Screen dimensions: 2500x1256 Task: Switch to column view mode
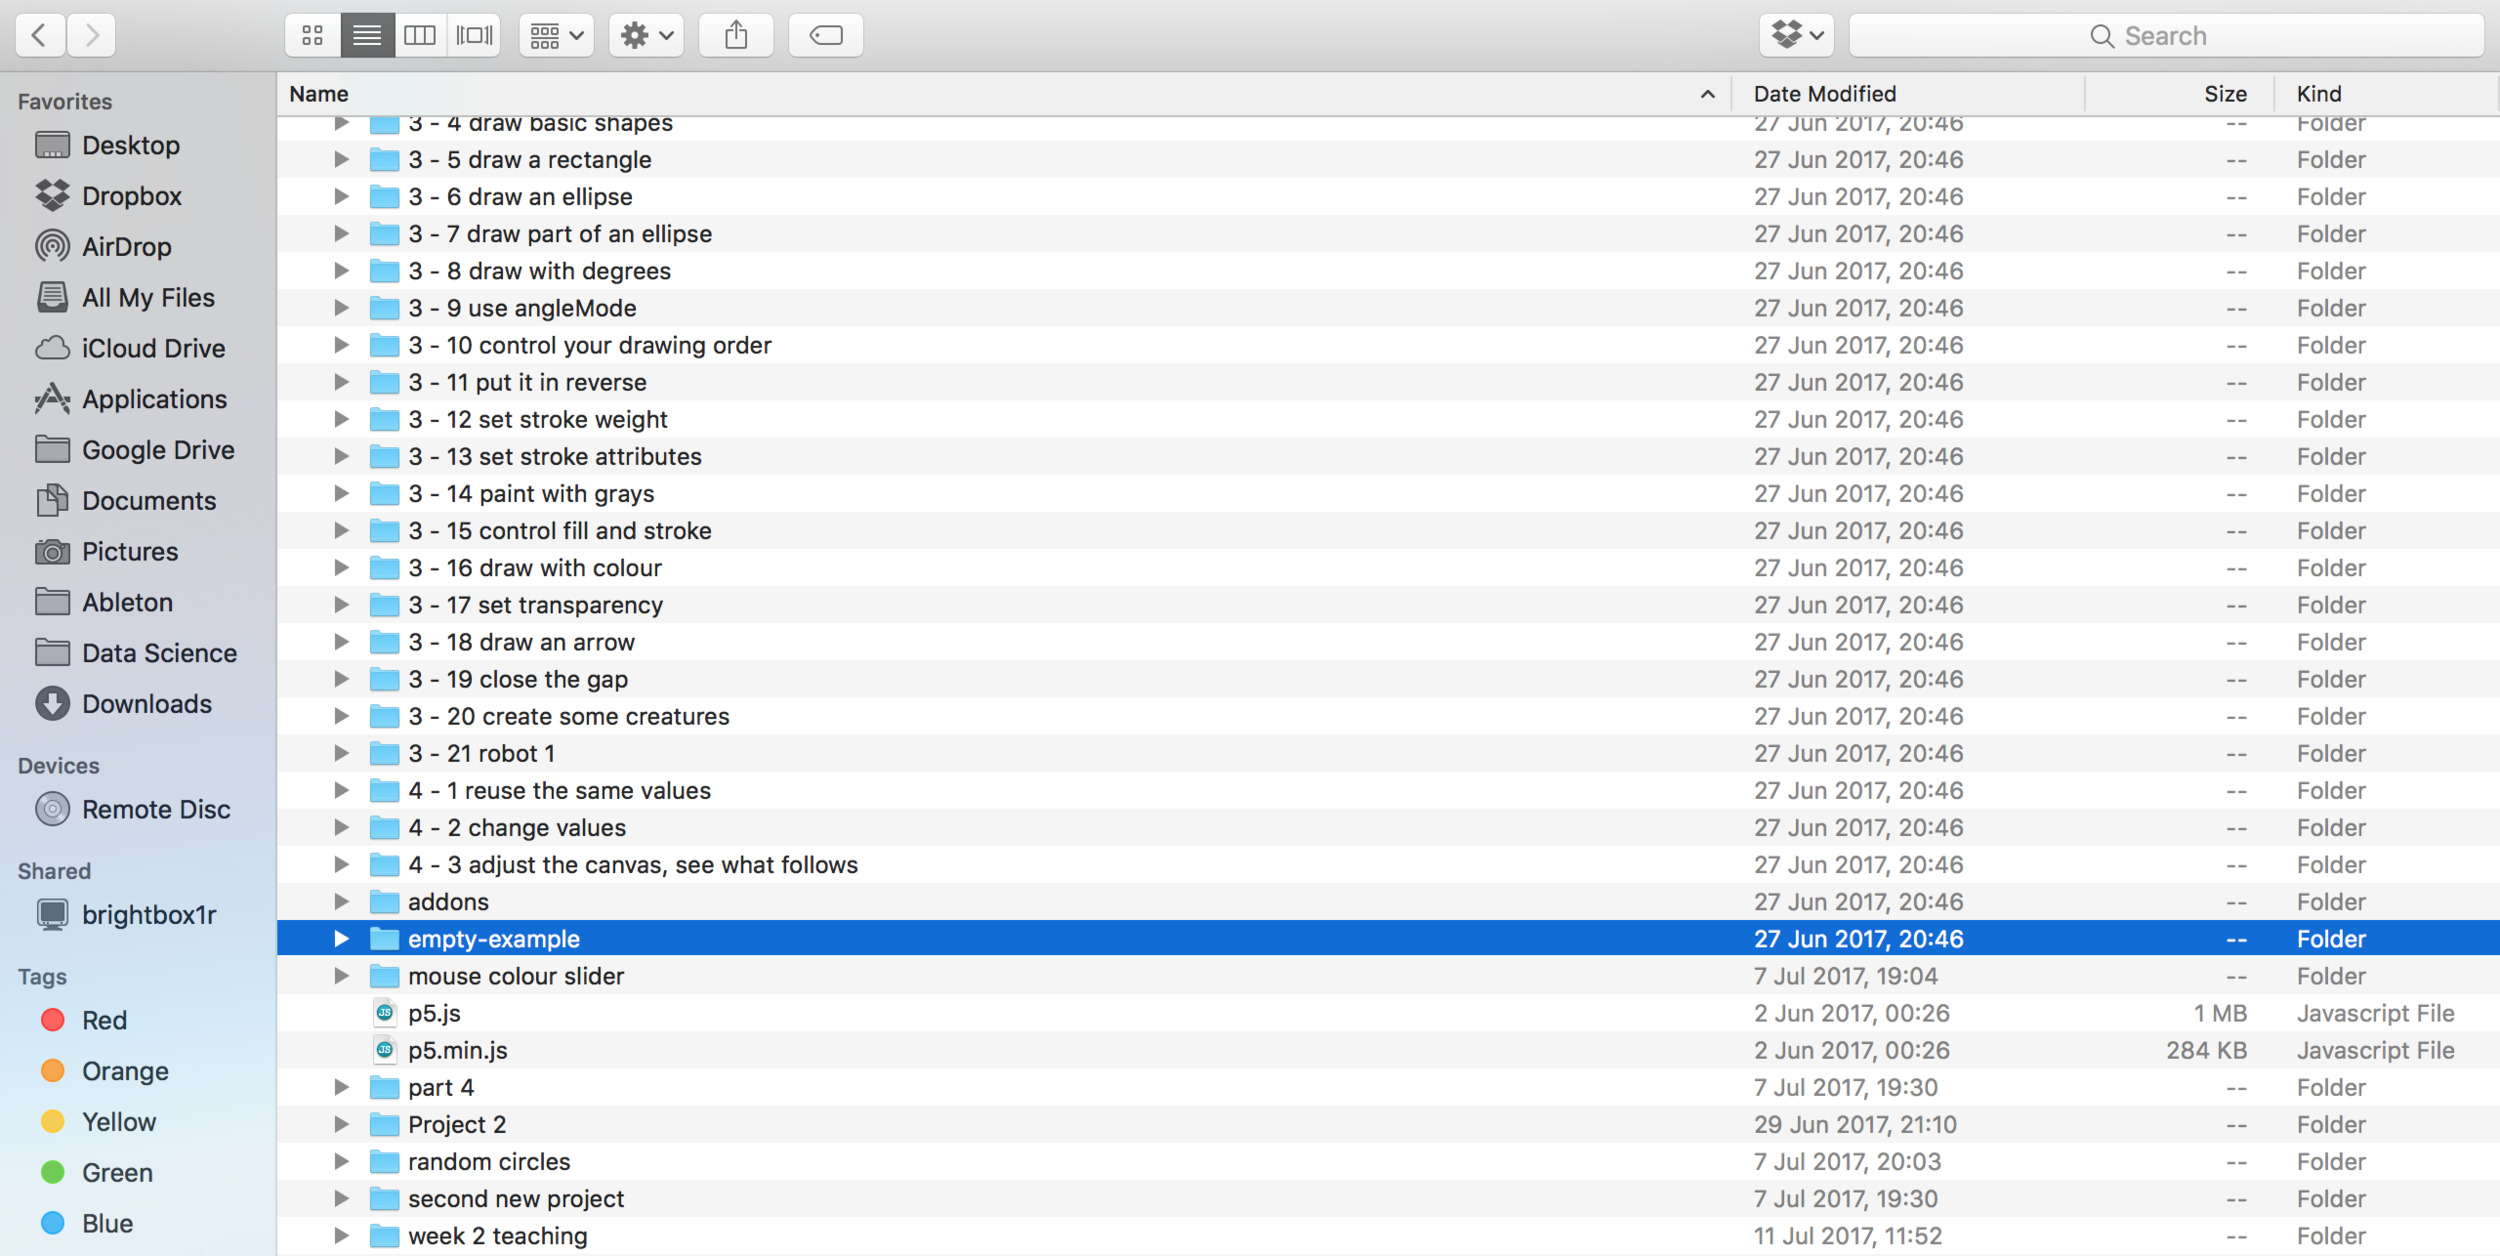tap(420, 36)
